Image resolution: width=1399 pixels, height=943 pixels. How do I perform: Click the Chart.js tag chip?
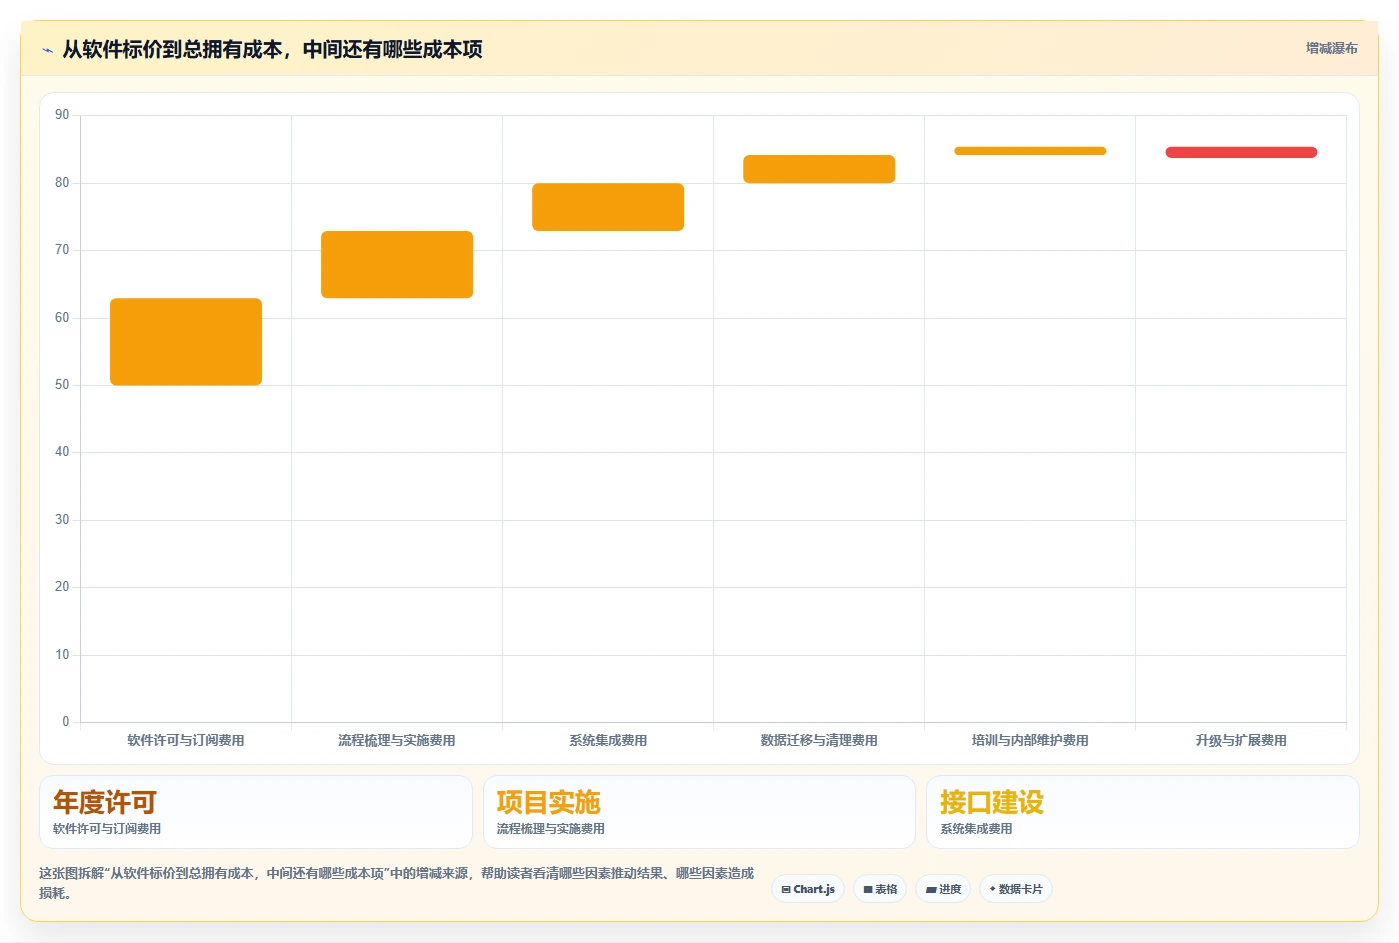point(808,889)
